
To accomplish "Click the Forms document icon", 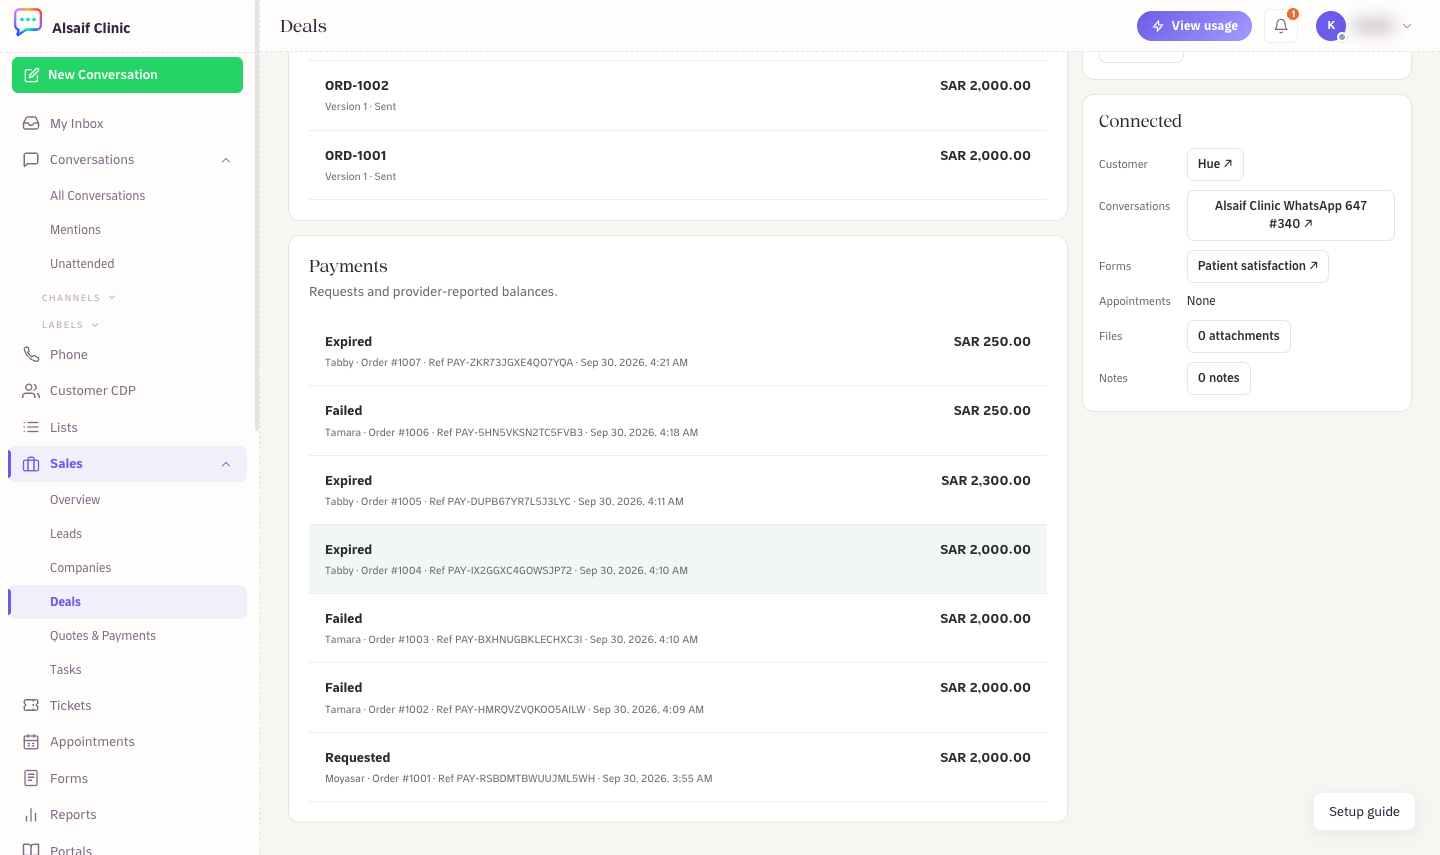I will pos(31,779).
